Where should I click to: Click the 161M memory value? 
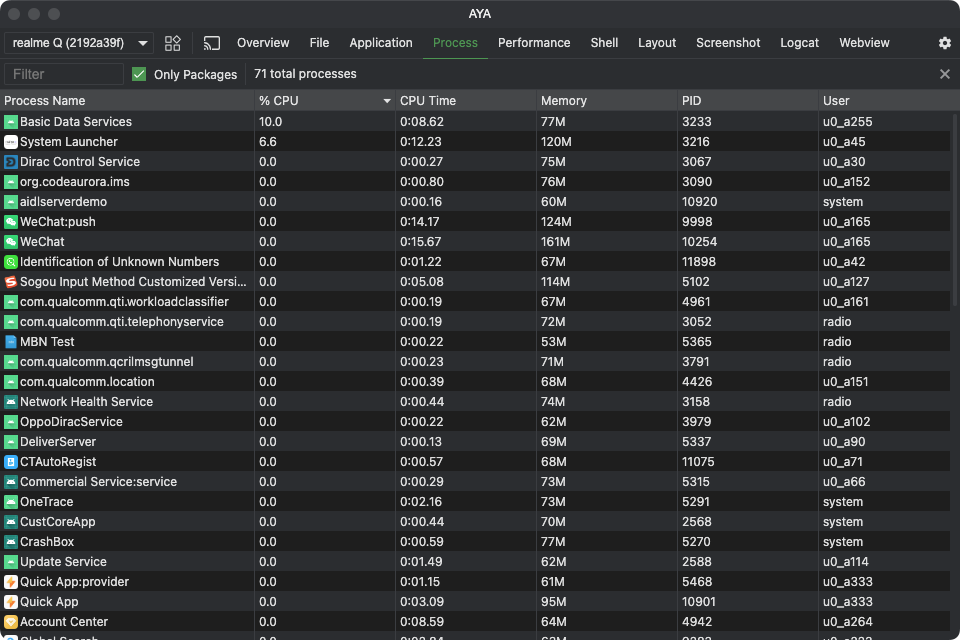point(555,242)
